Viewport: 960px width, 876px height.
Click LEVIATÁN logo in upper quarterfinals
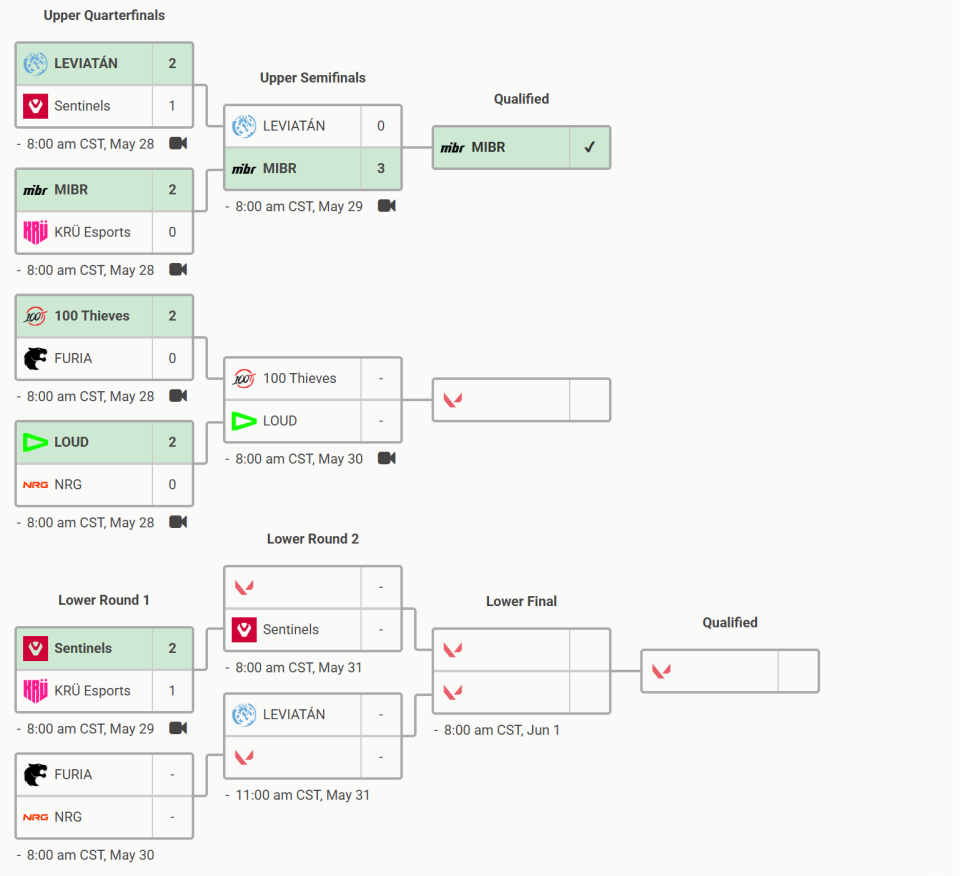coord(36,64)
